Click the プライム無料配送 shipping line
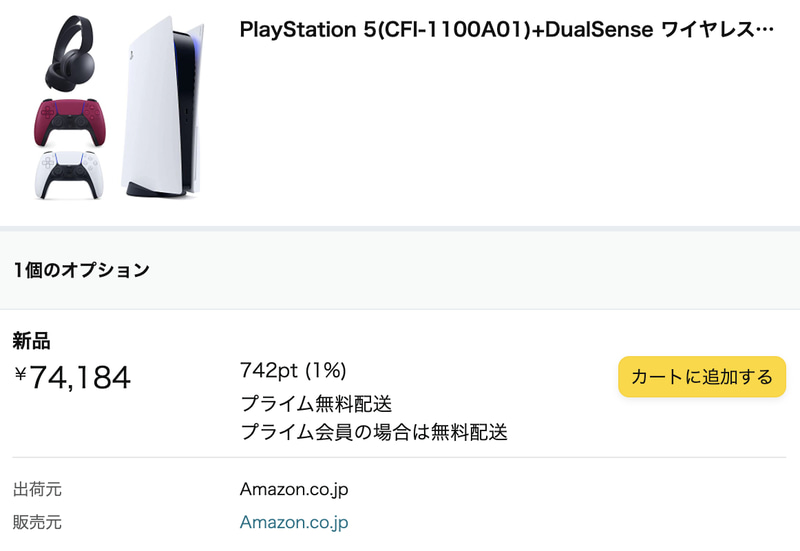Viewport: 800px width, 551px height. click(316, 404)
